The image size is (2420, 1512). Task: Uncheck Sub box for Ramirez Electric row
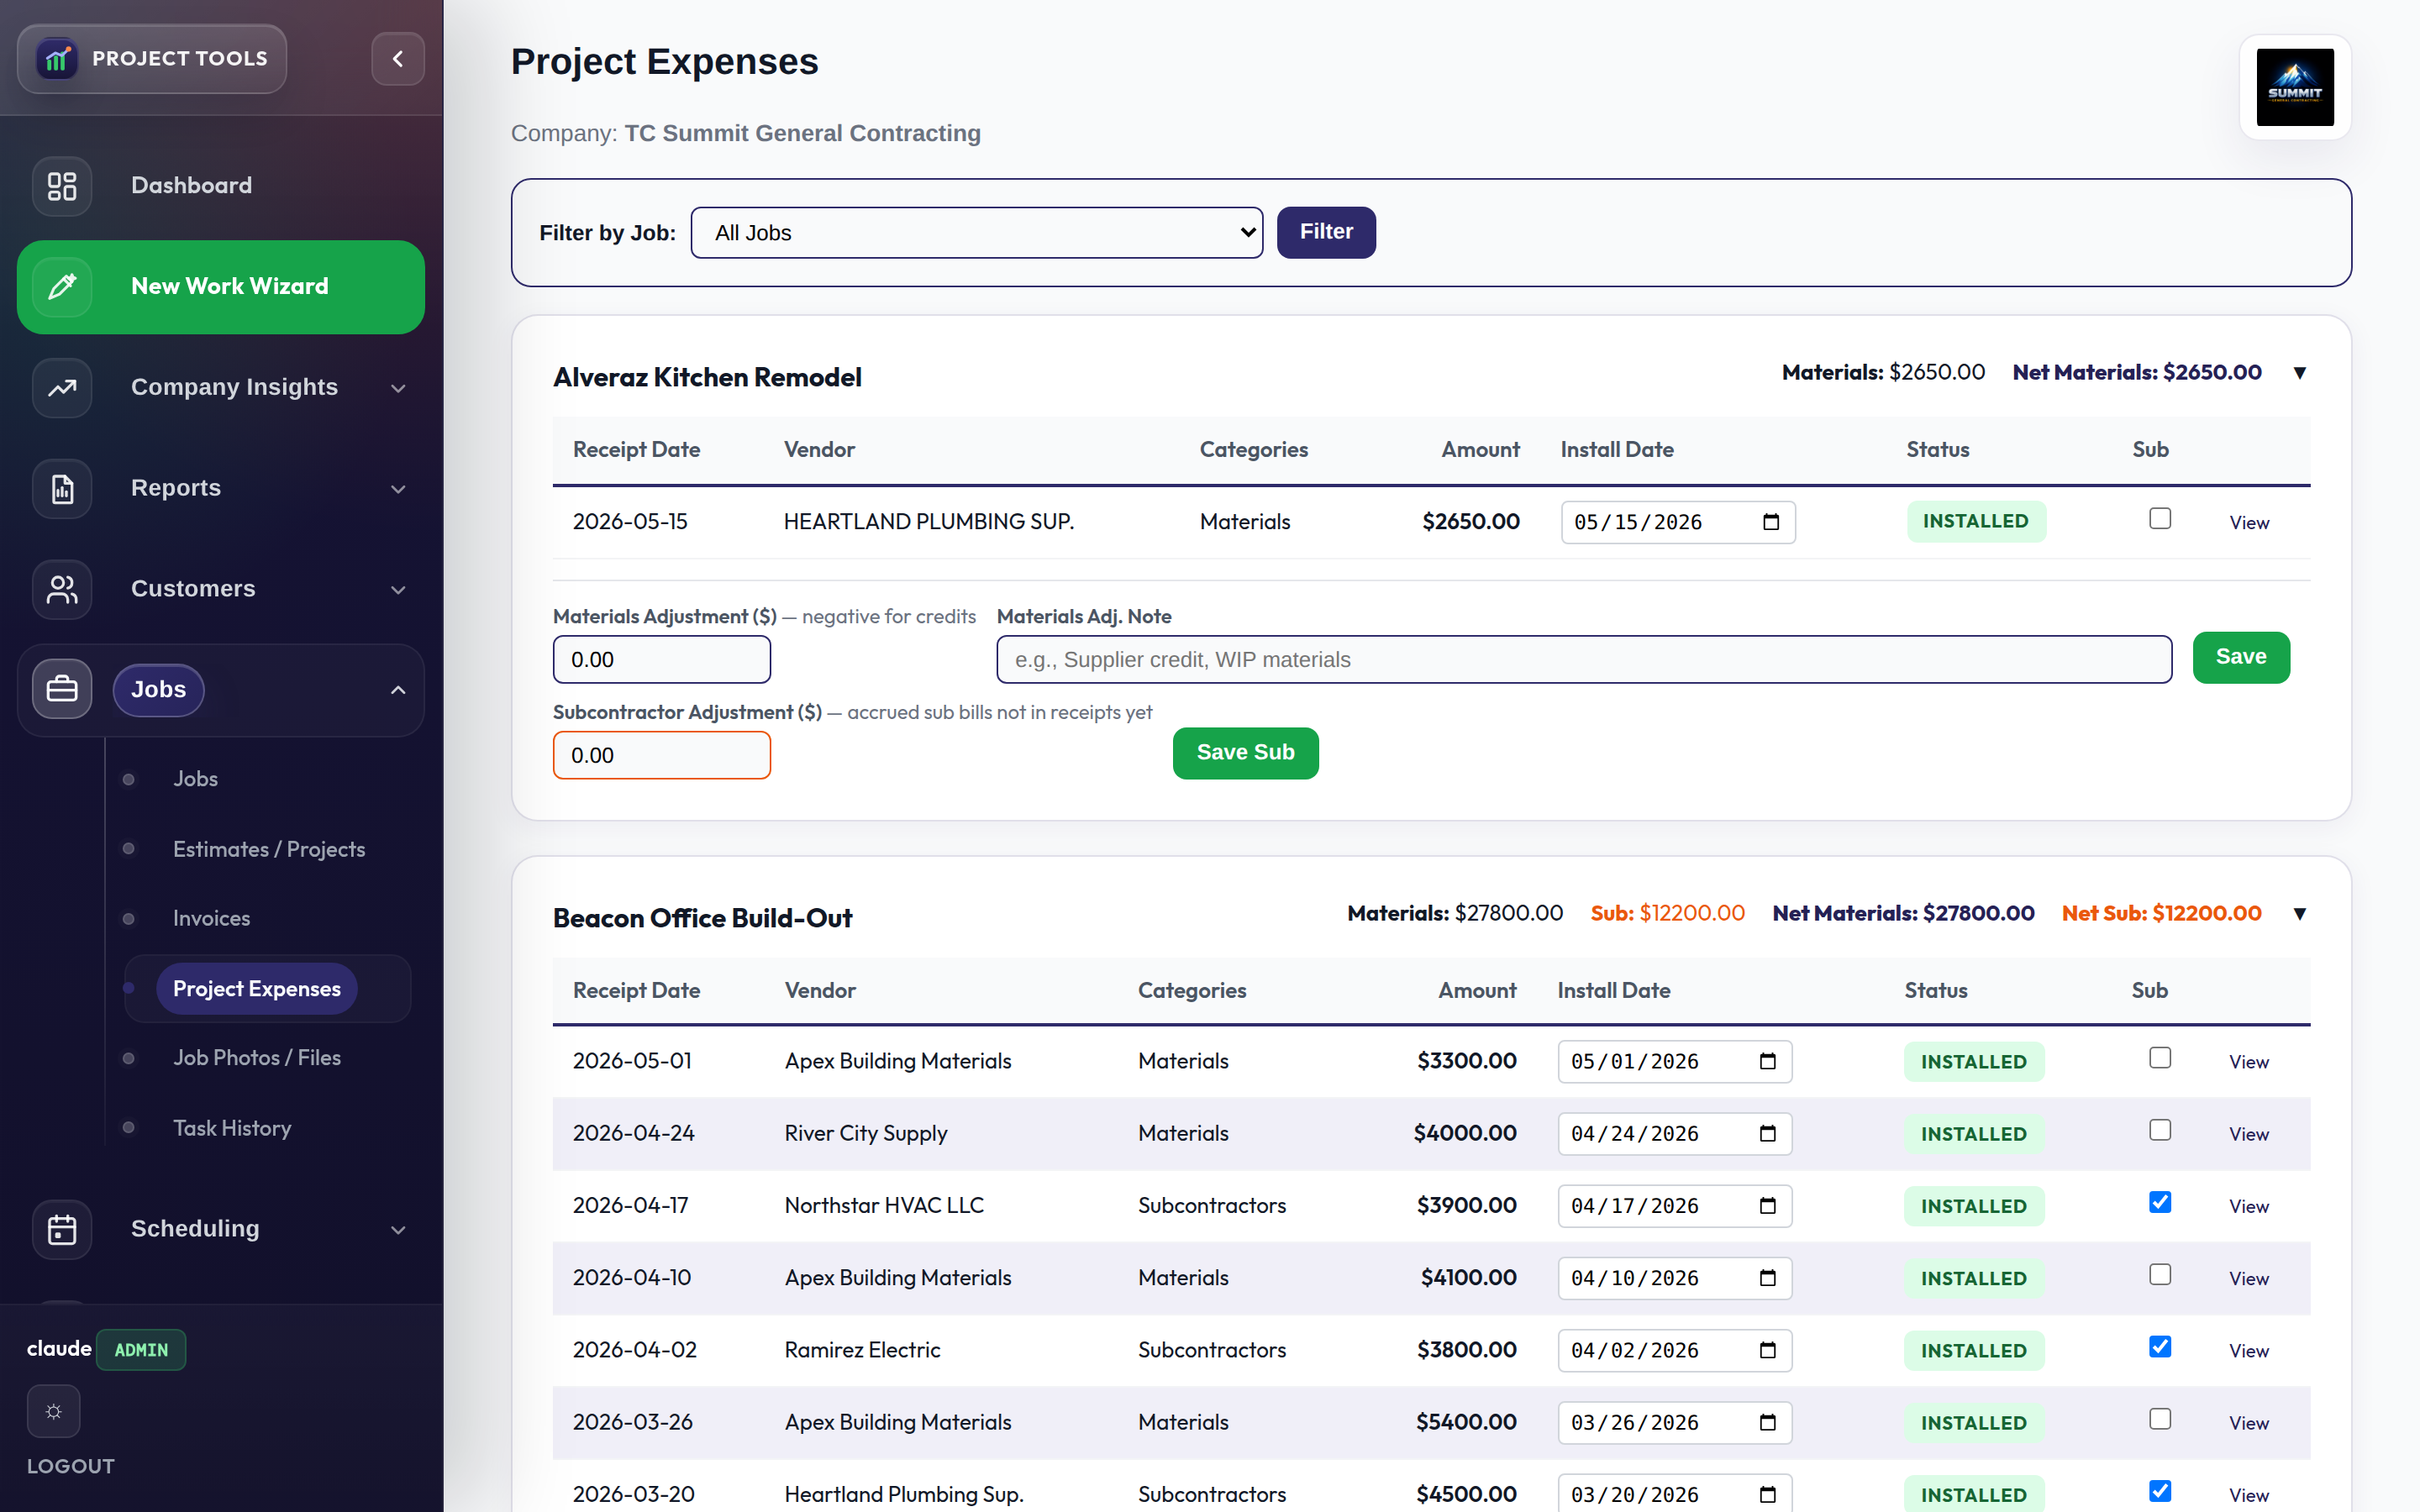tap(2160, 1346)
